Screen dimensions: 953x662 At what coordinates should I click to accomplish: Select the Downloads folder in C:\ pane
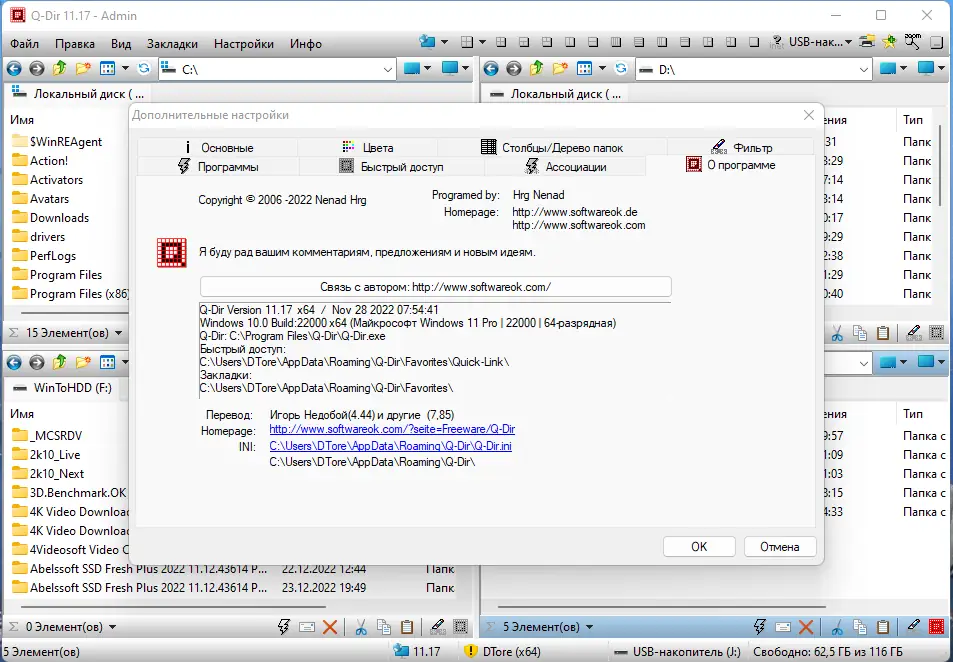click(59, 218)
